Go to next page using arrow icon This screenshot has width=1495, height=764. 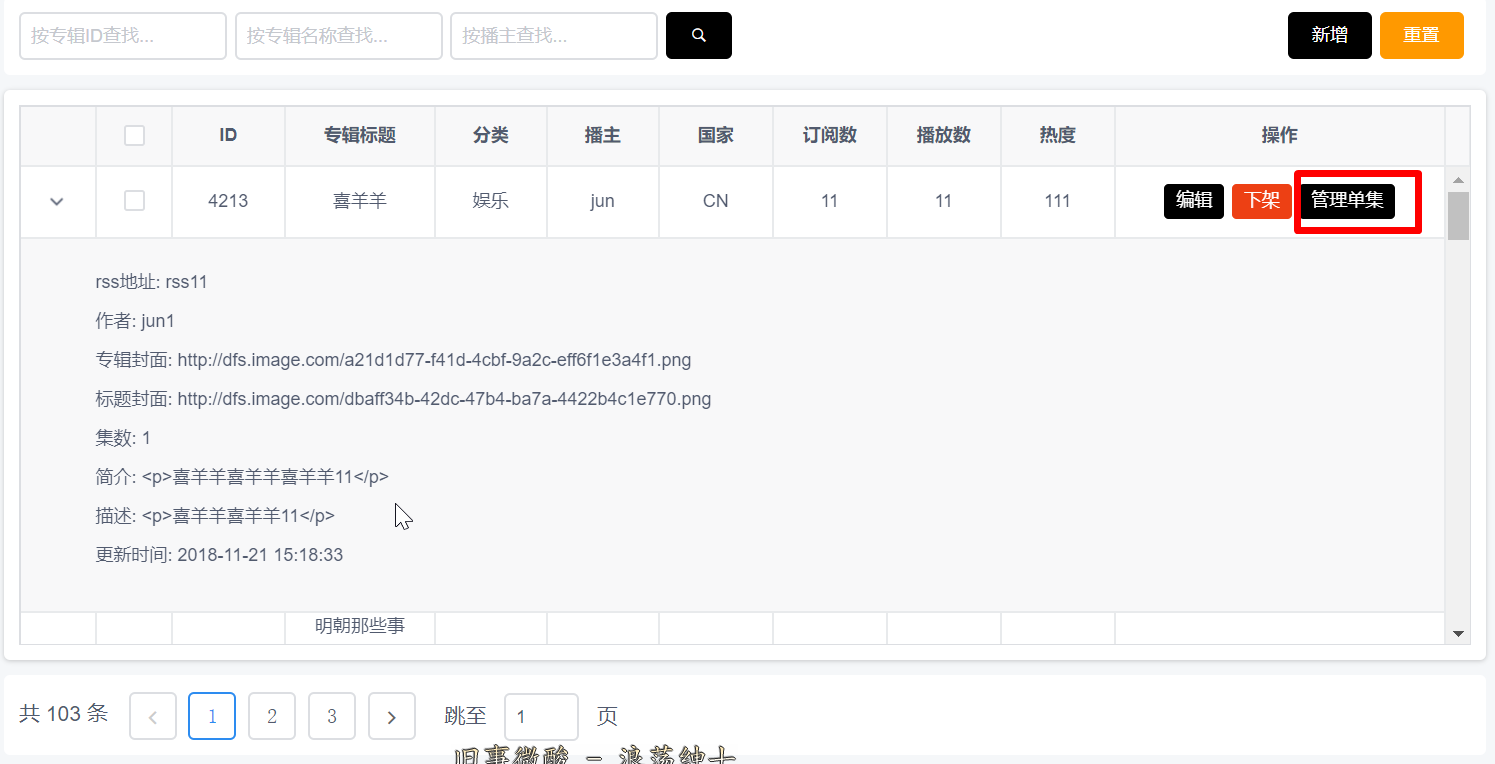[x=391, y=715]
